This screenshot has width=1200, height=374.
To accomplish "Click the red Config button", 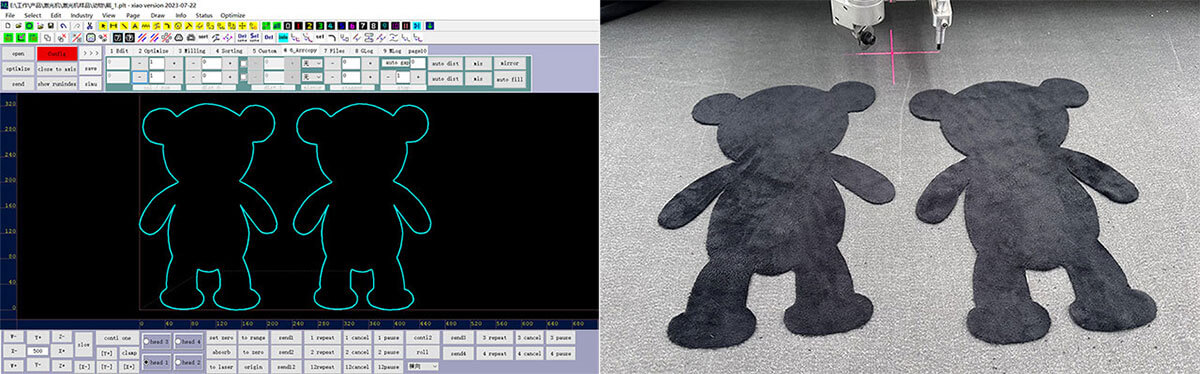I will pyautogui.click(x=57, y=54).
